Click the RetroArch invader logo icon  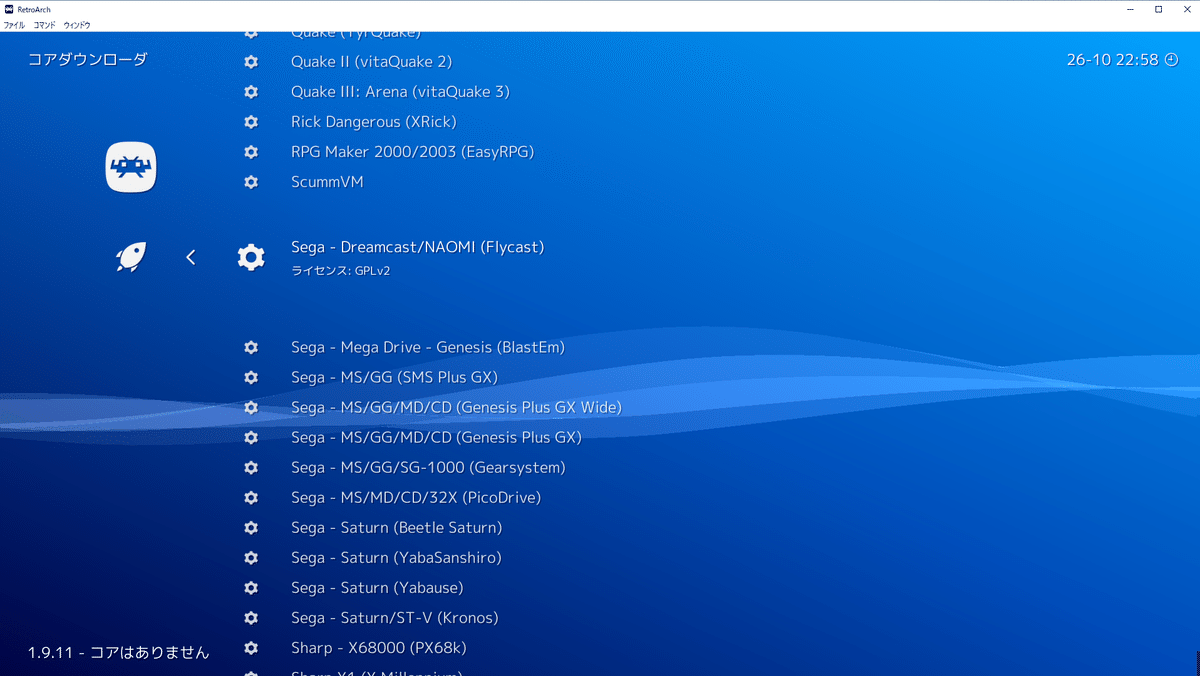point(131,167)
